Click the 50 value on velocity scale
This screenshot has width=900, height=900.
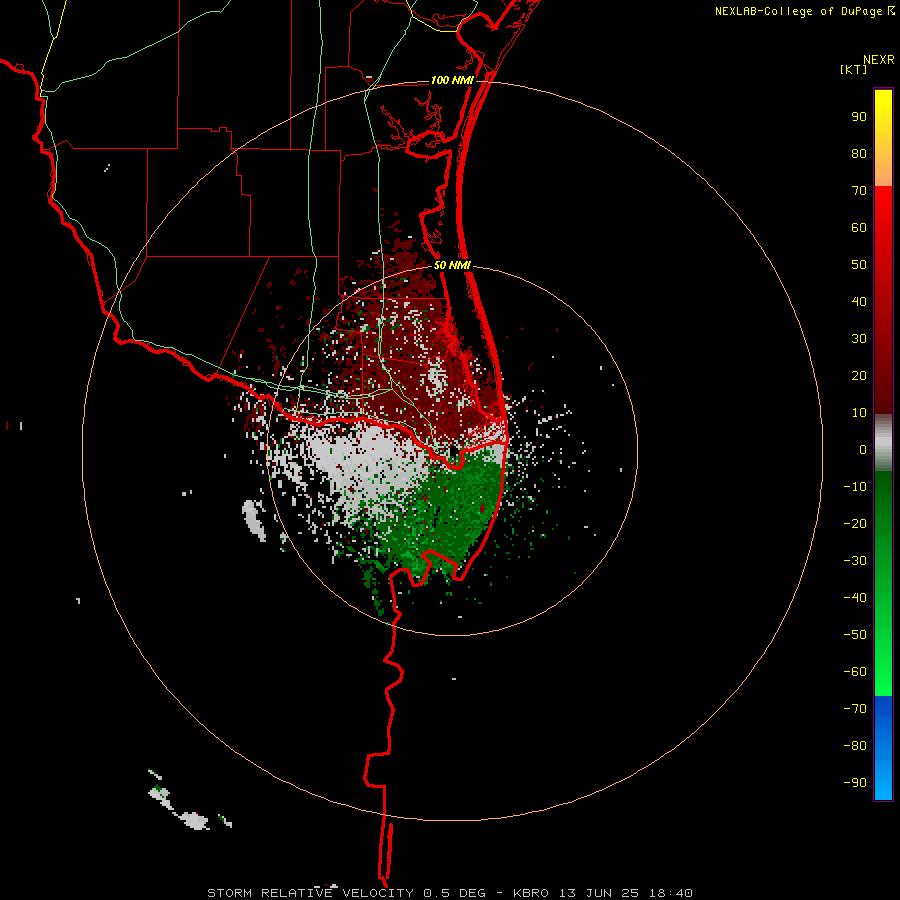(859, 265)
